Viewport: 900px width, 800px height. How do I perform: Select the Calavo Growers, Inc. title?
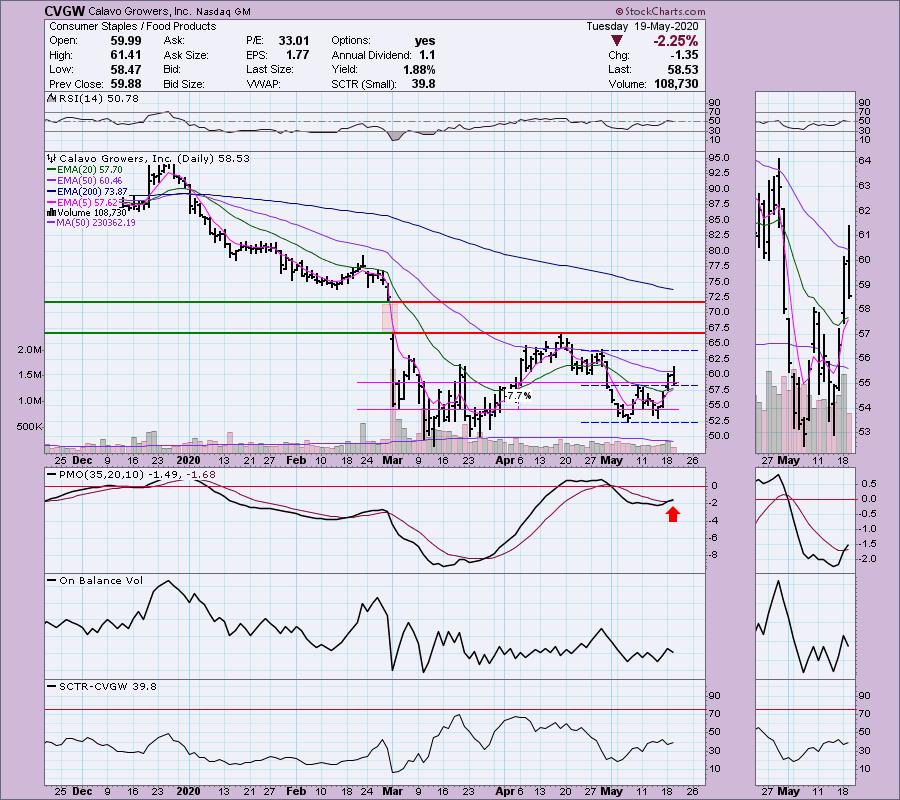click(x=140, y=11)
